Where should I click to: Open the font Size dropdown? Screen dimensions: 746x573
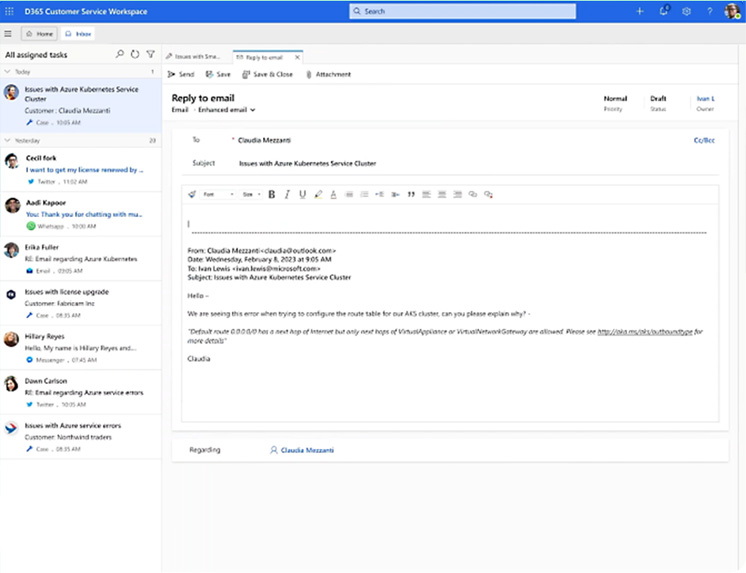click(x=252, y=194)
